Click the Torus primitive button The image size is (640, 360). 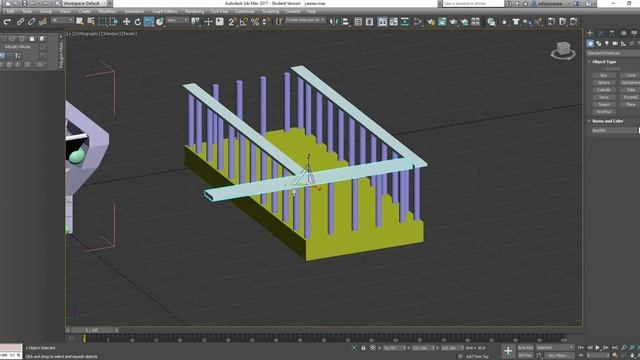(x=604, y=98)
